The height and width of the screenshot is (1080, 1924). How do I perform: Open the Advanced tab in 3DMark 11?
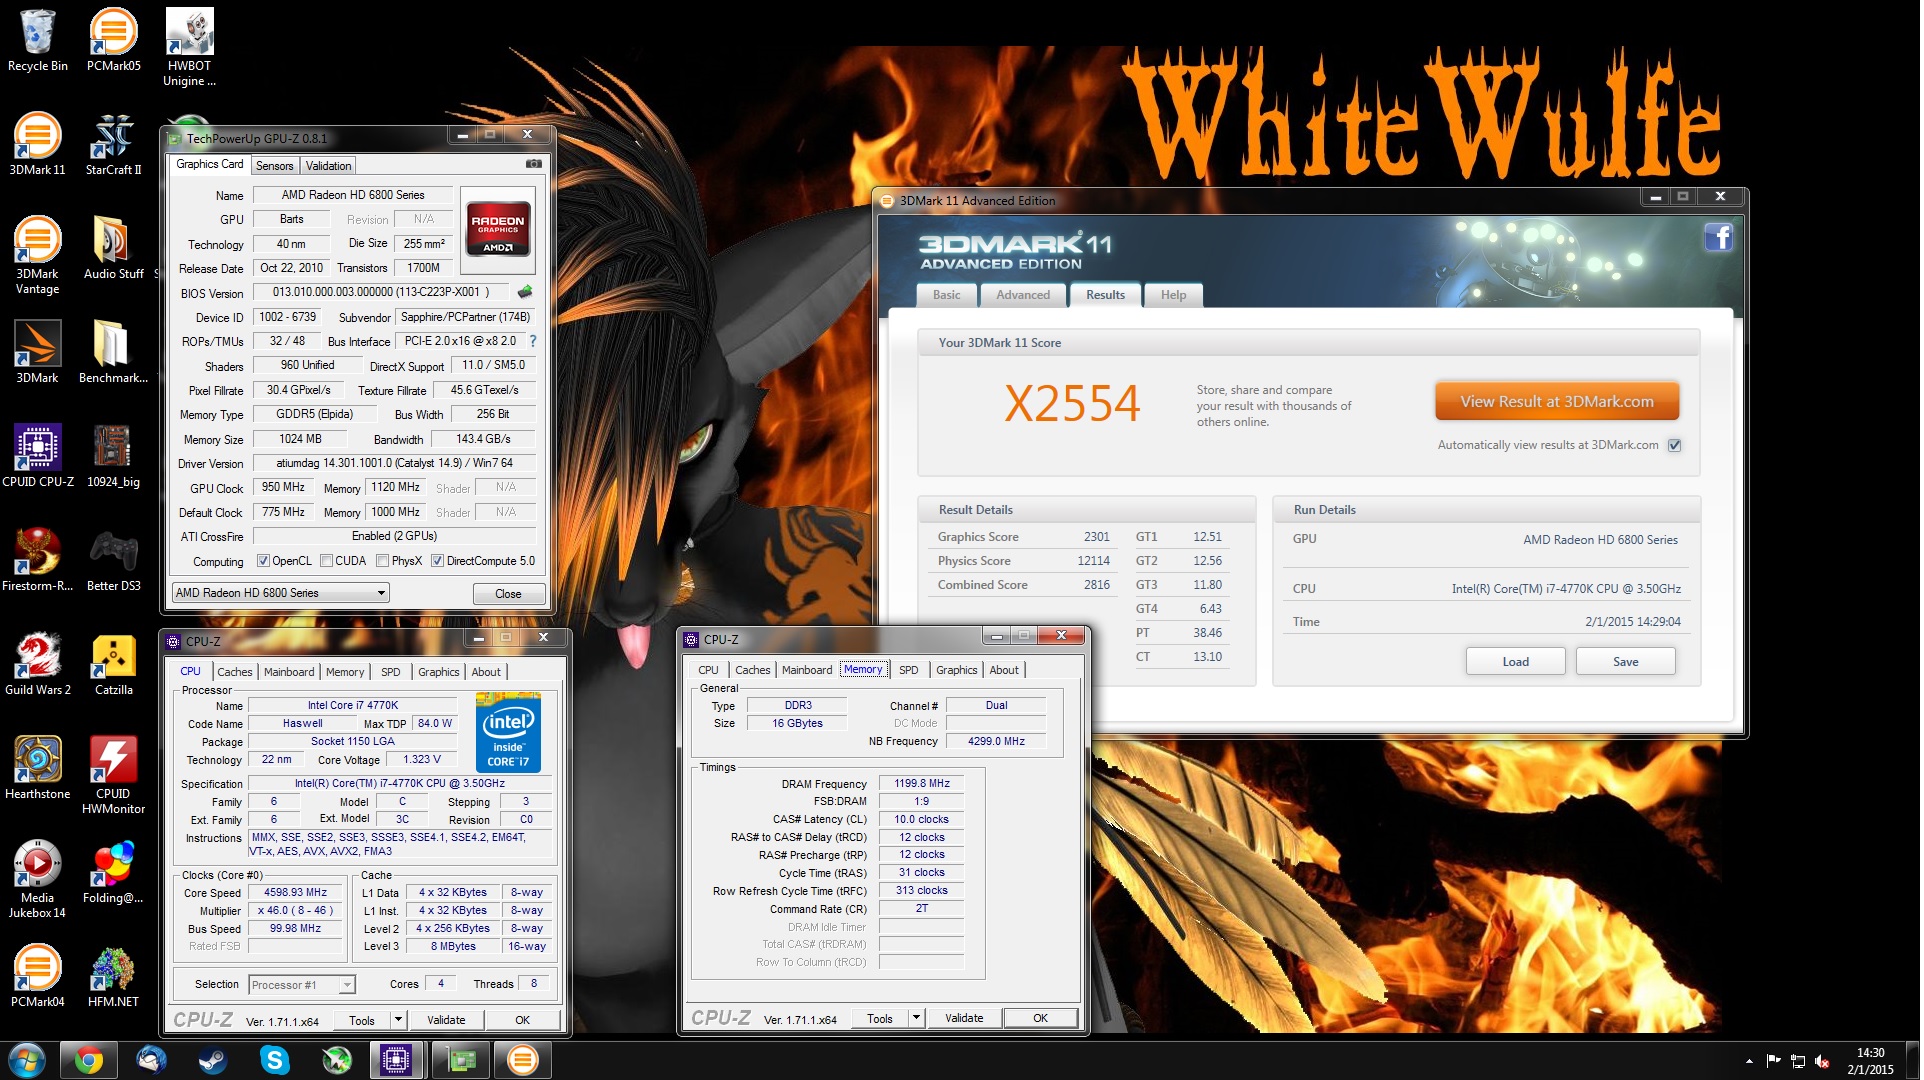click(1025, 295)
